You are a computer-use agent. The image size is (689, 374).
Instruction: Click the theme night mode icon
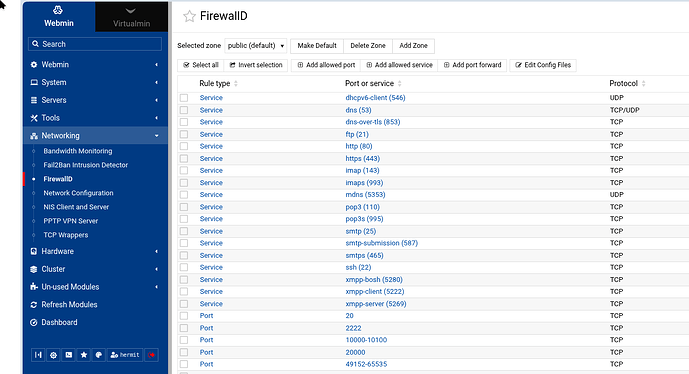pyautogui.click(x=53, y=355)
